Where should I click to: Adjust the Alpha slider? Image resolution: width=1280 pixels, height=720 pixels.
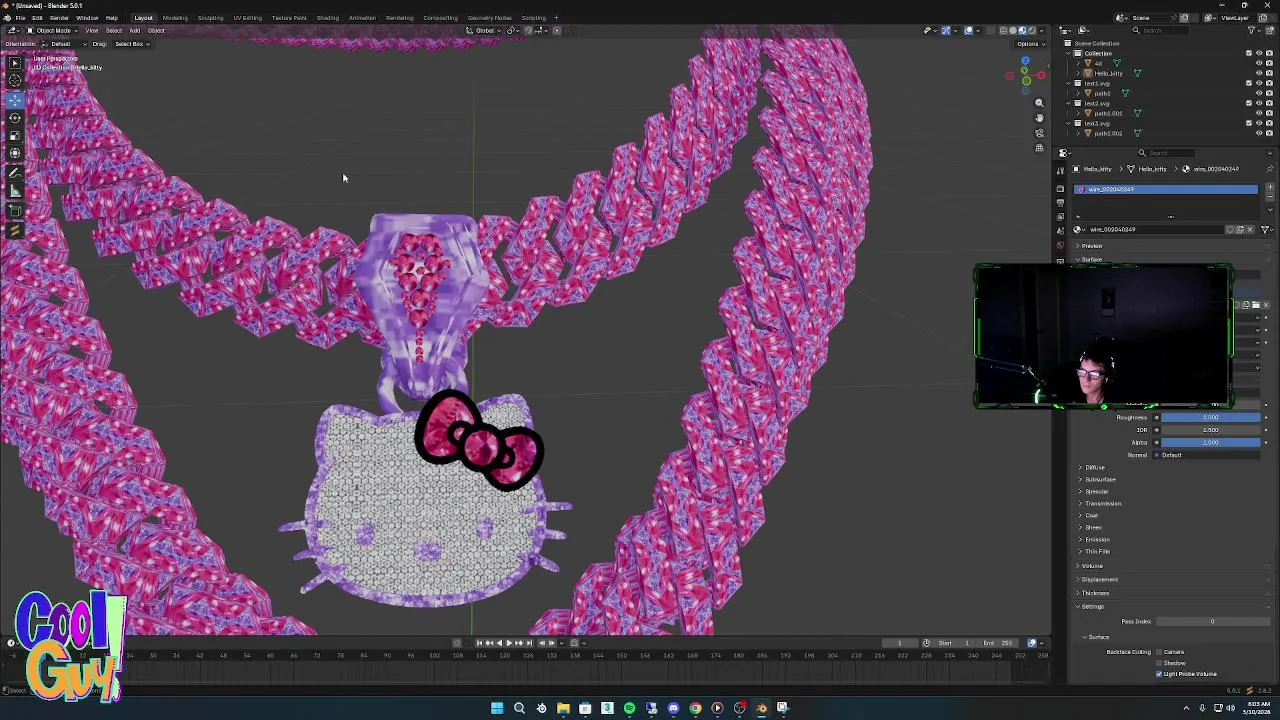coord(1210,442)
